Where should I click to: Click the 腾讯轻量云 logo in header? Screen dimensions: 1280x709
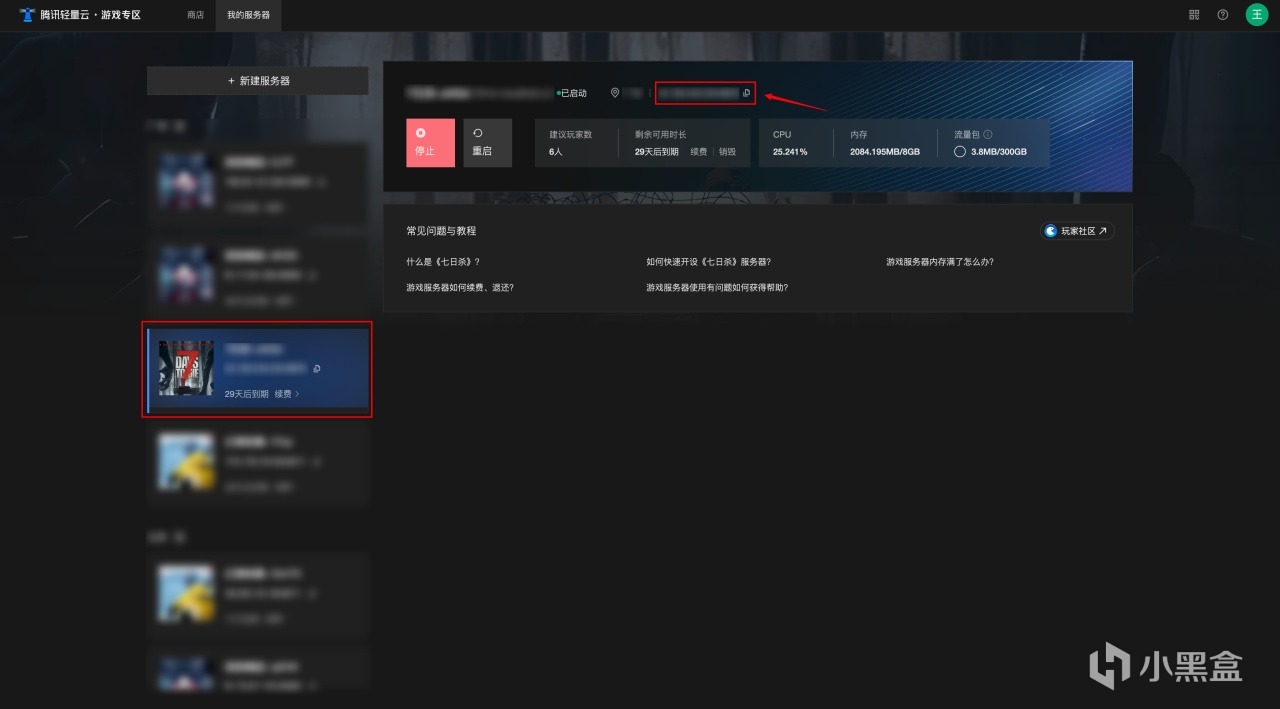(80, 15)
